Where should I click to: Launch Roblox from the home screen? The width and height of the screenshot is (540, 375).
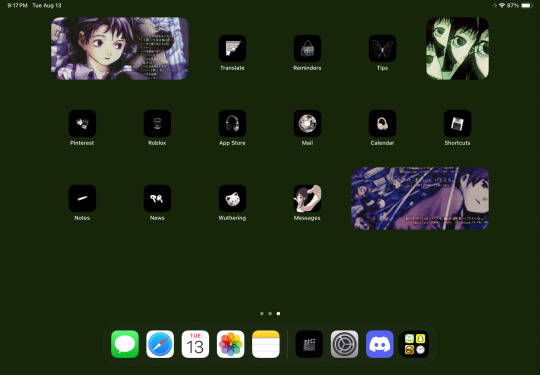click(157, 124)
